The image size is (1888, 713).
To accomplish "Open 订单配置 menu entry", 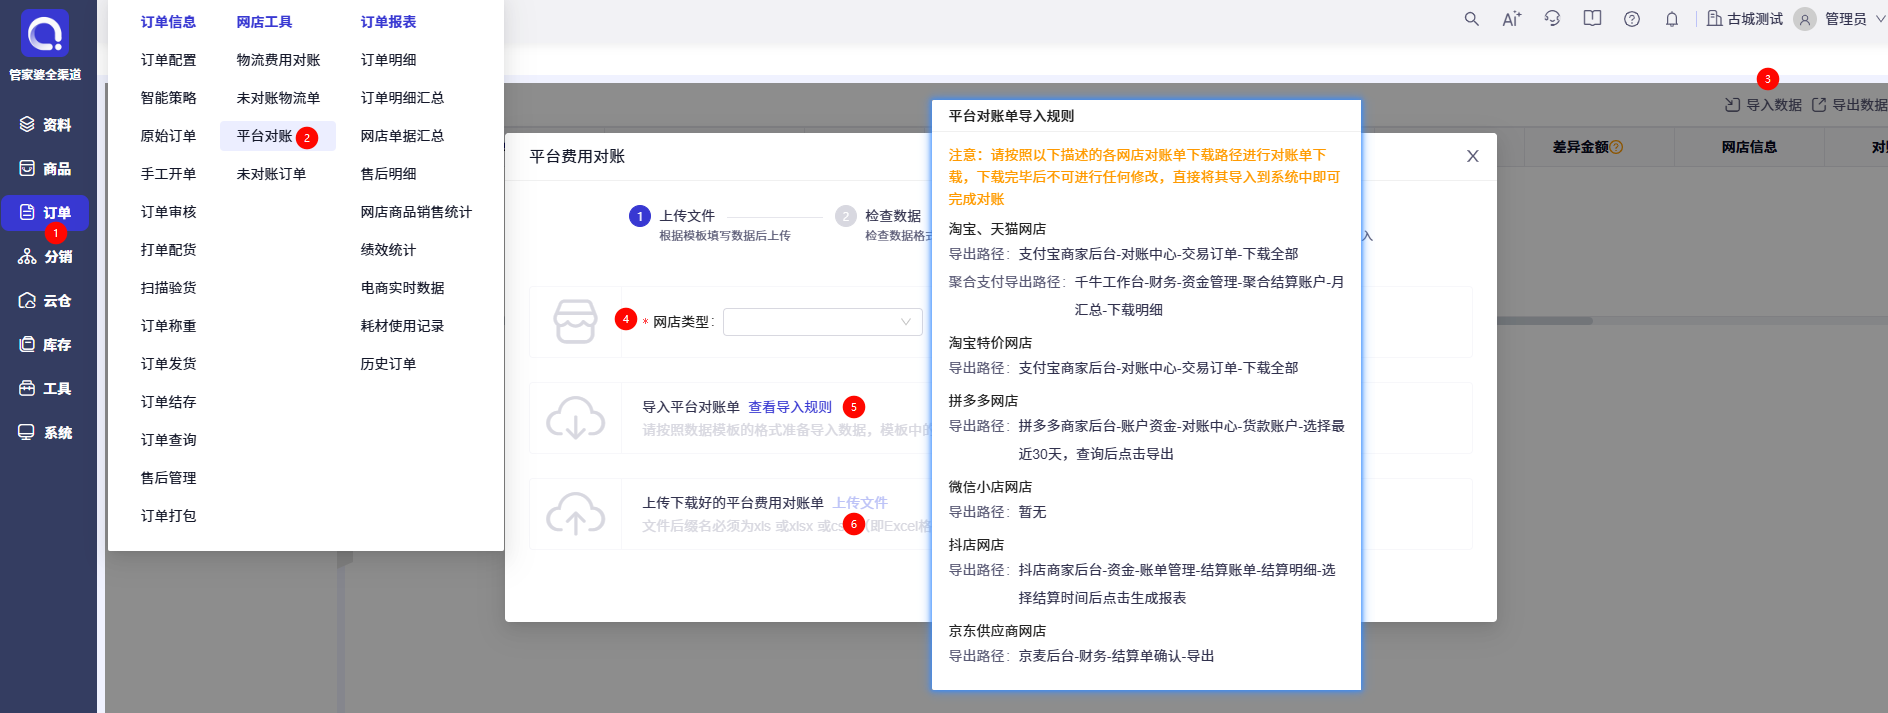I will pos(169,60).
